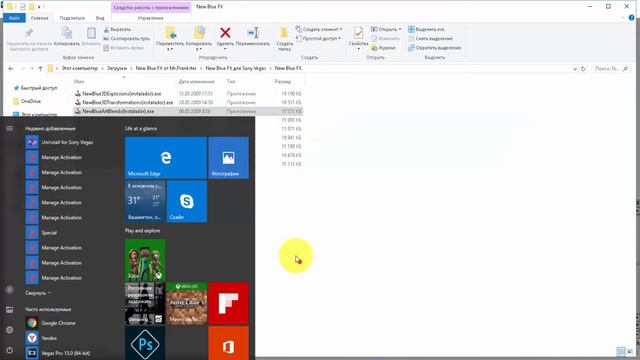
Task: Sort by the Размер column header
Action: 282,82
